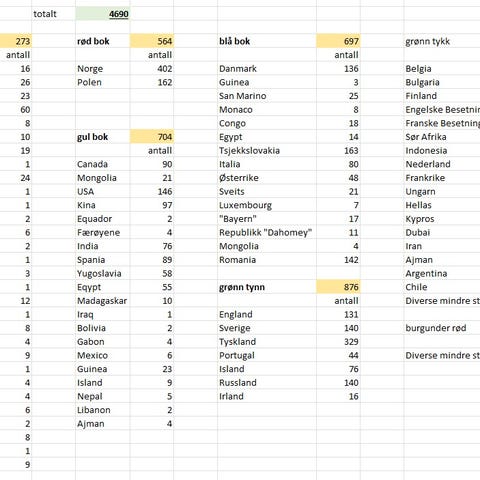Image resolution: width=480 pixels, height=480 pixels.
Task: Select the Polen count 162
Action: coord(152,82)
